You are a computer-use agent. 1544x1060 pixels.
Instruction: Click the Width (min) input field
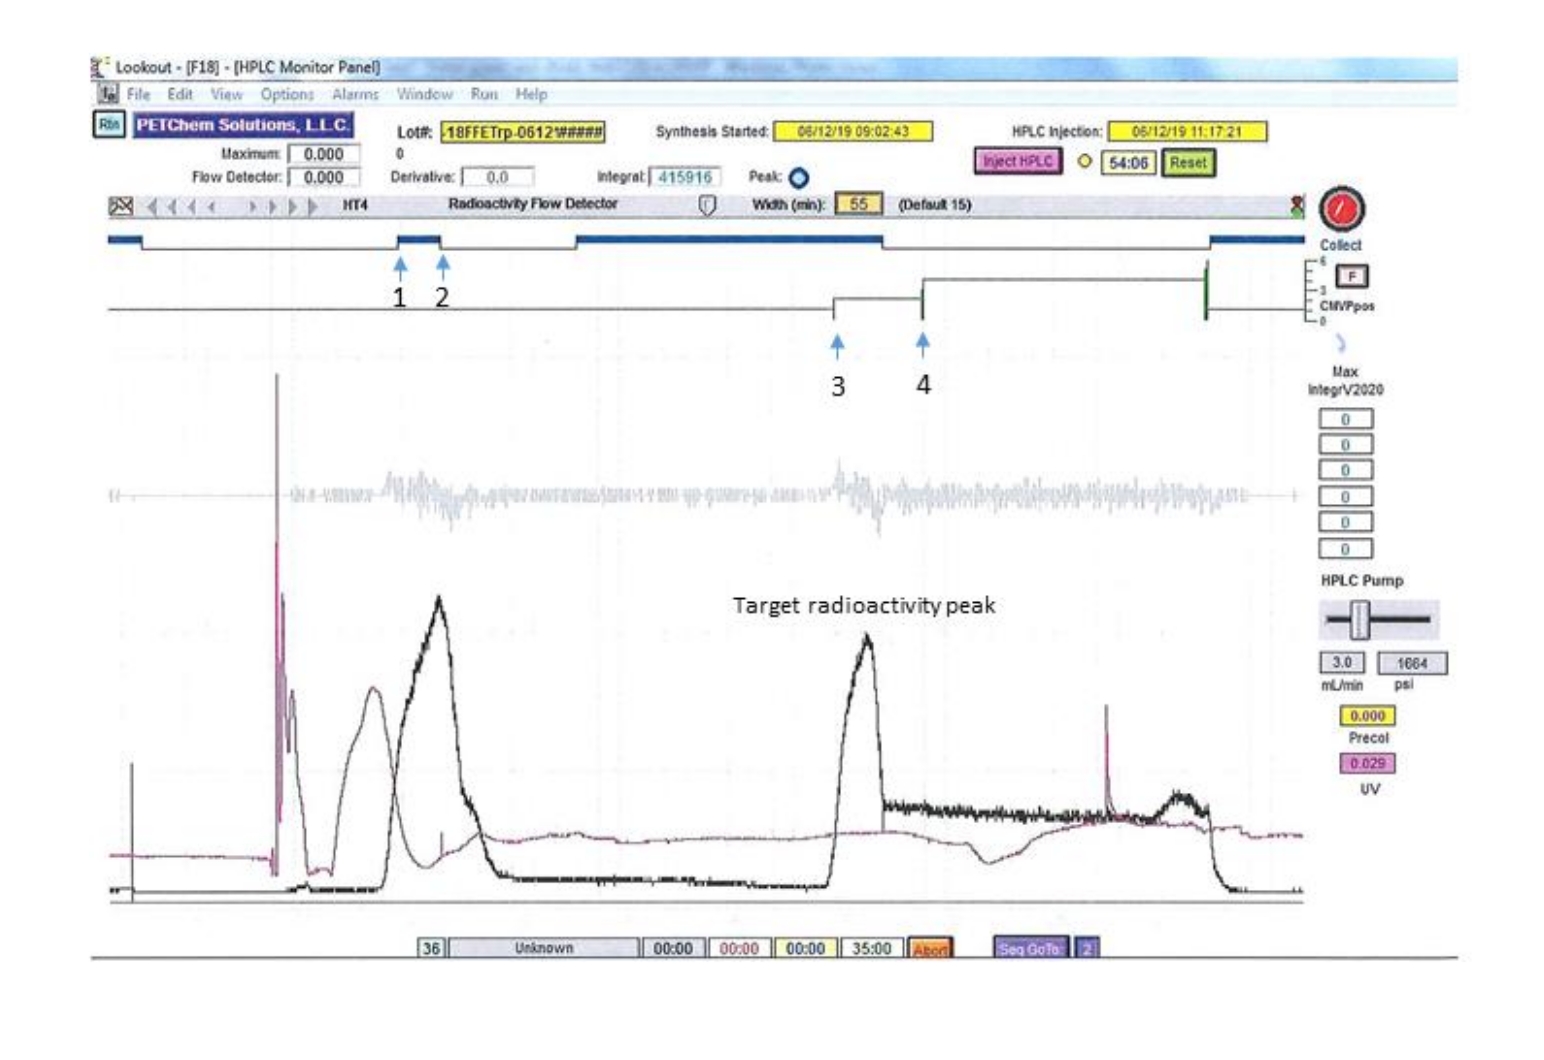858,204
